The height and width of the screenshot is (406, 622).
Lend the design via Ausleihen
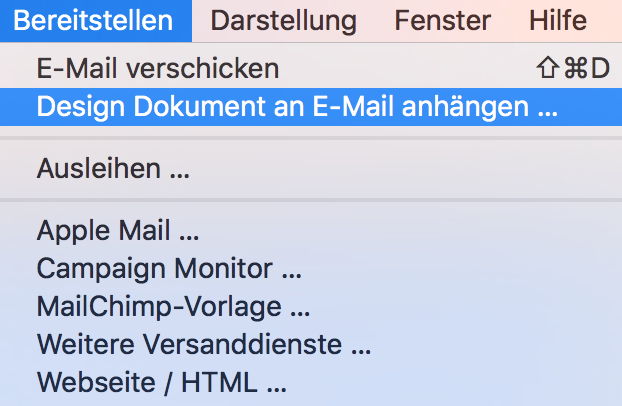coord(311,169)
